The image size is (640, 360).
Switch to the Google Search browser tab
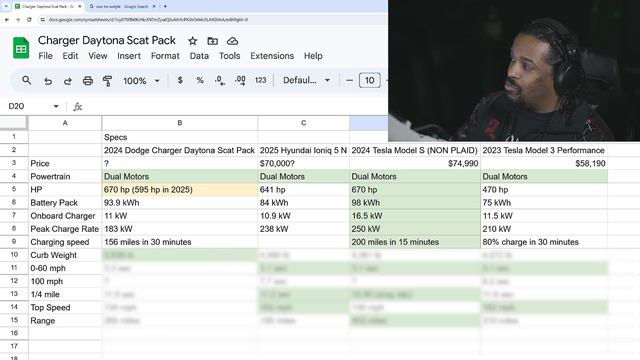(x=121, y=7)
